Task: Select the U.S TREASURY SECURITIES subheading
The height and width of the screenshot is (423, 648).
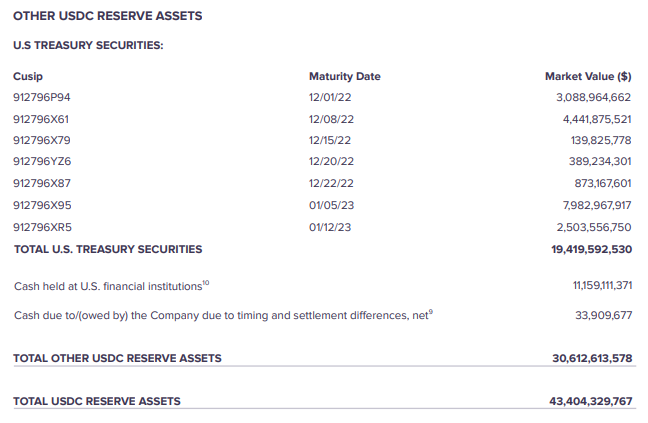Action: (x=88, y=45)
